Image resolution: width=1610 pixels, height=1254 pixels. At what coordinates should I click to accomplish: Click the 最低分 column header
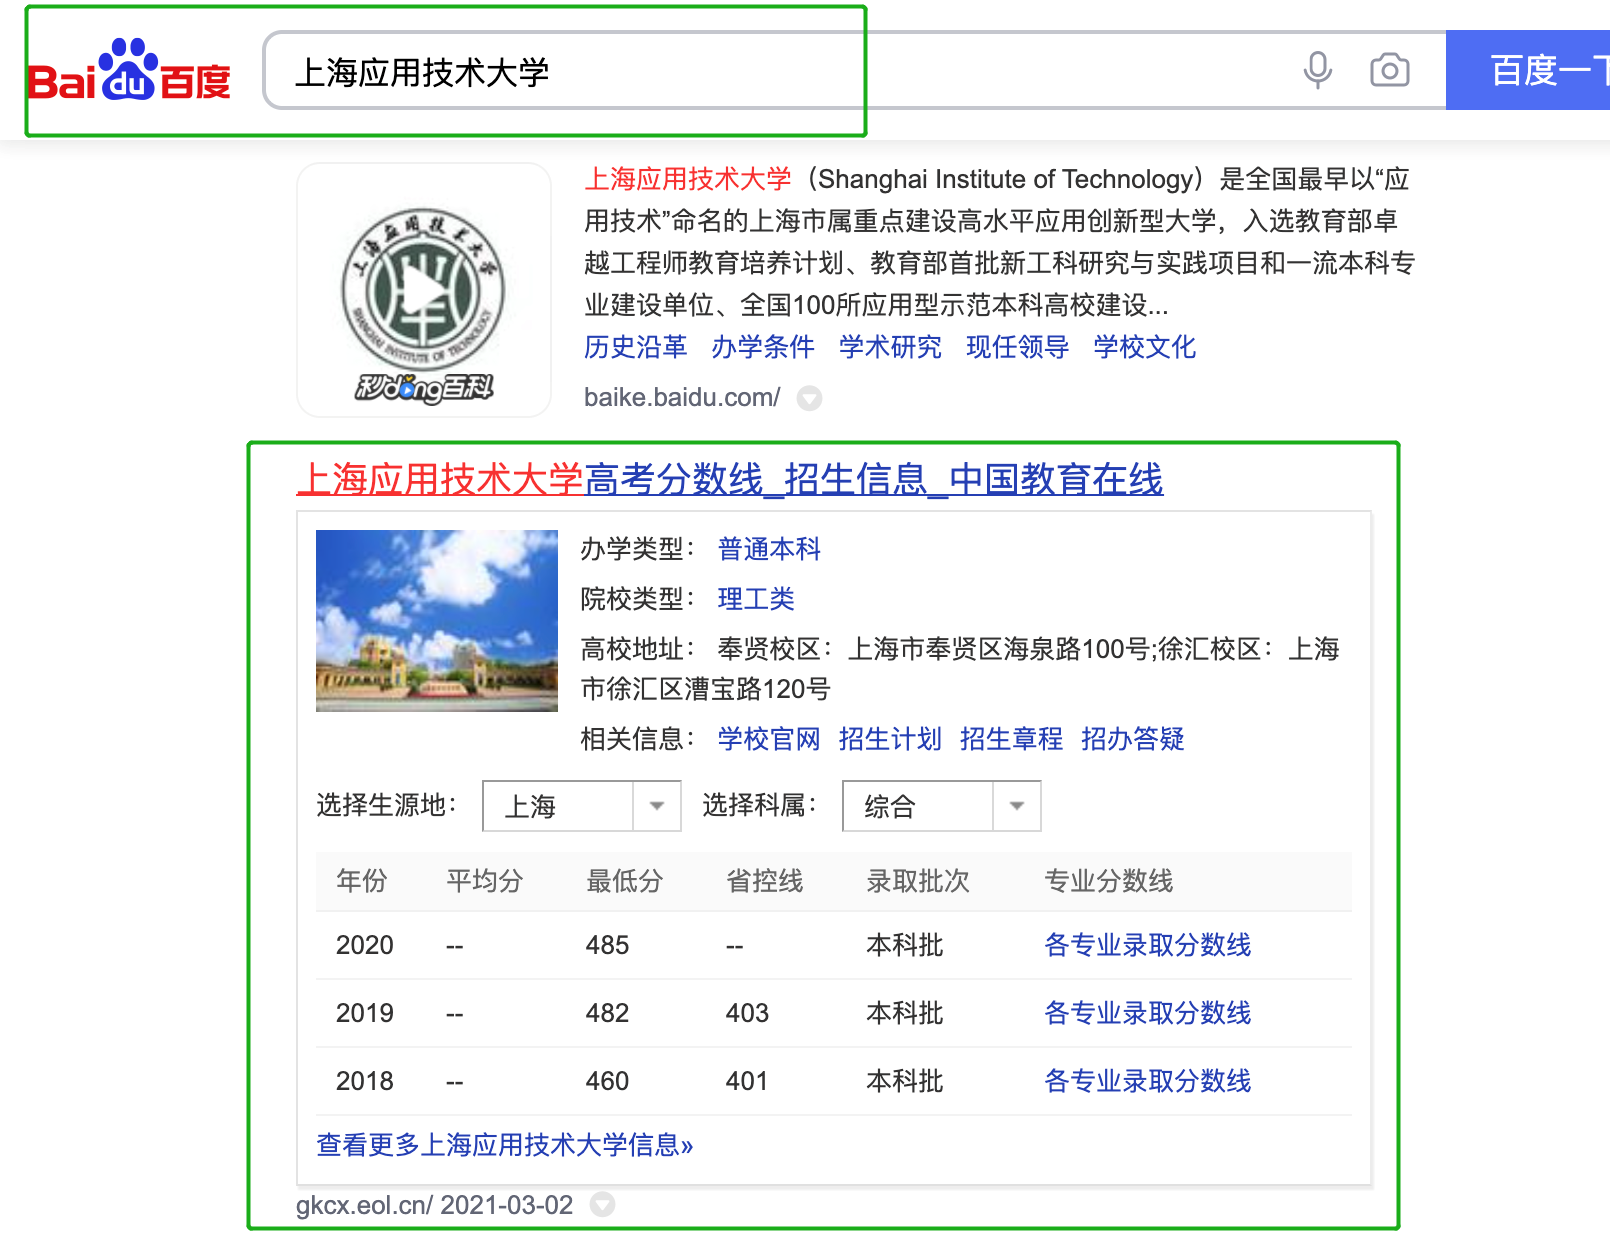pos(624,881)
